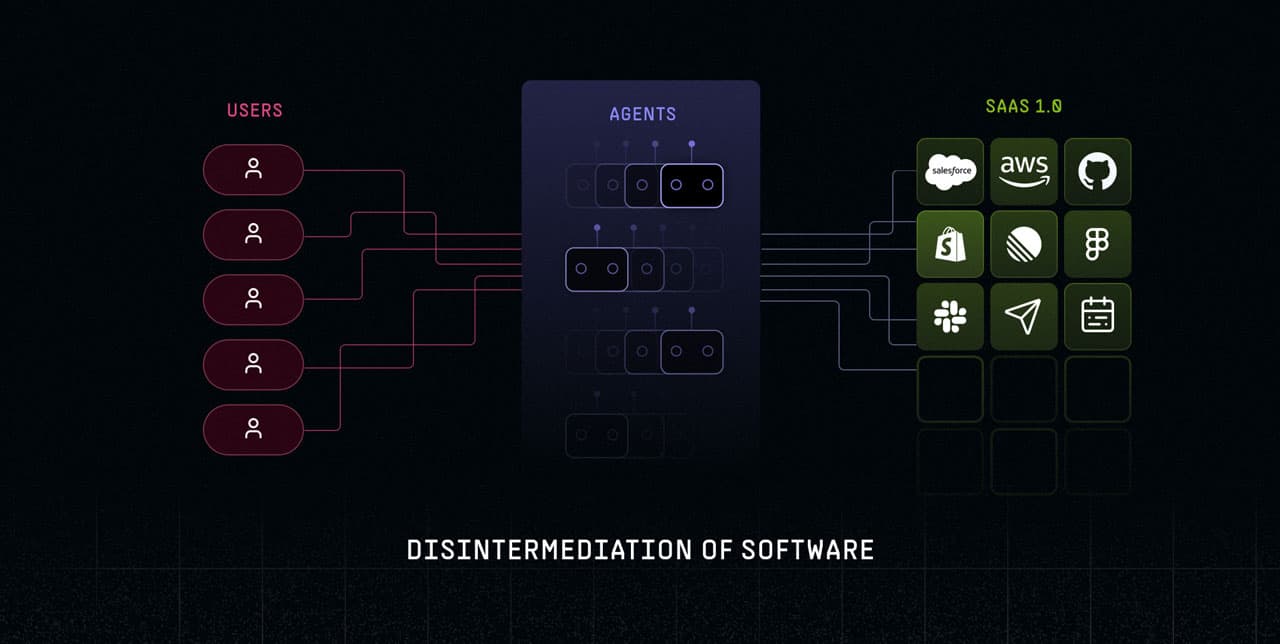Open the GitHub octocat icon
This screenshot has width=1280, height=644.
point(1097,171)
